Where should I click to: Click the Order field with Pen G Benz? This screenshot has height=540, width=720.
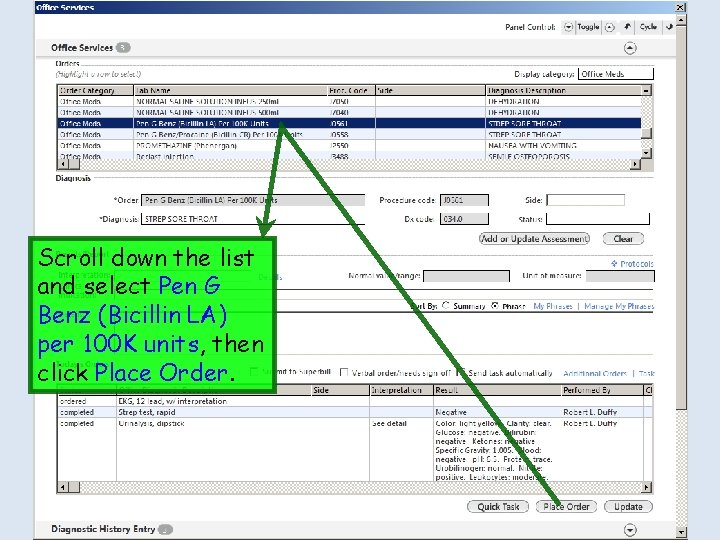(x=253, y=200)
